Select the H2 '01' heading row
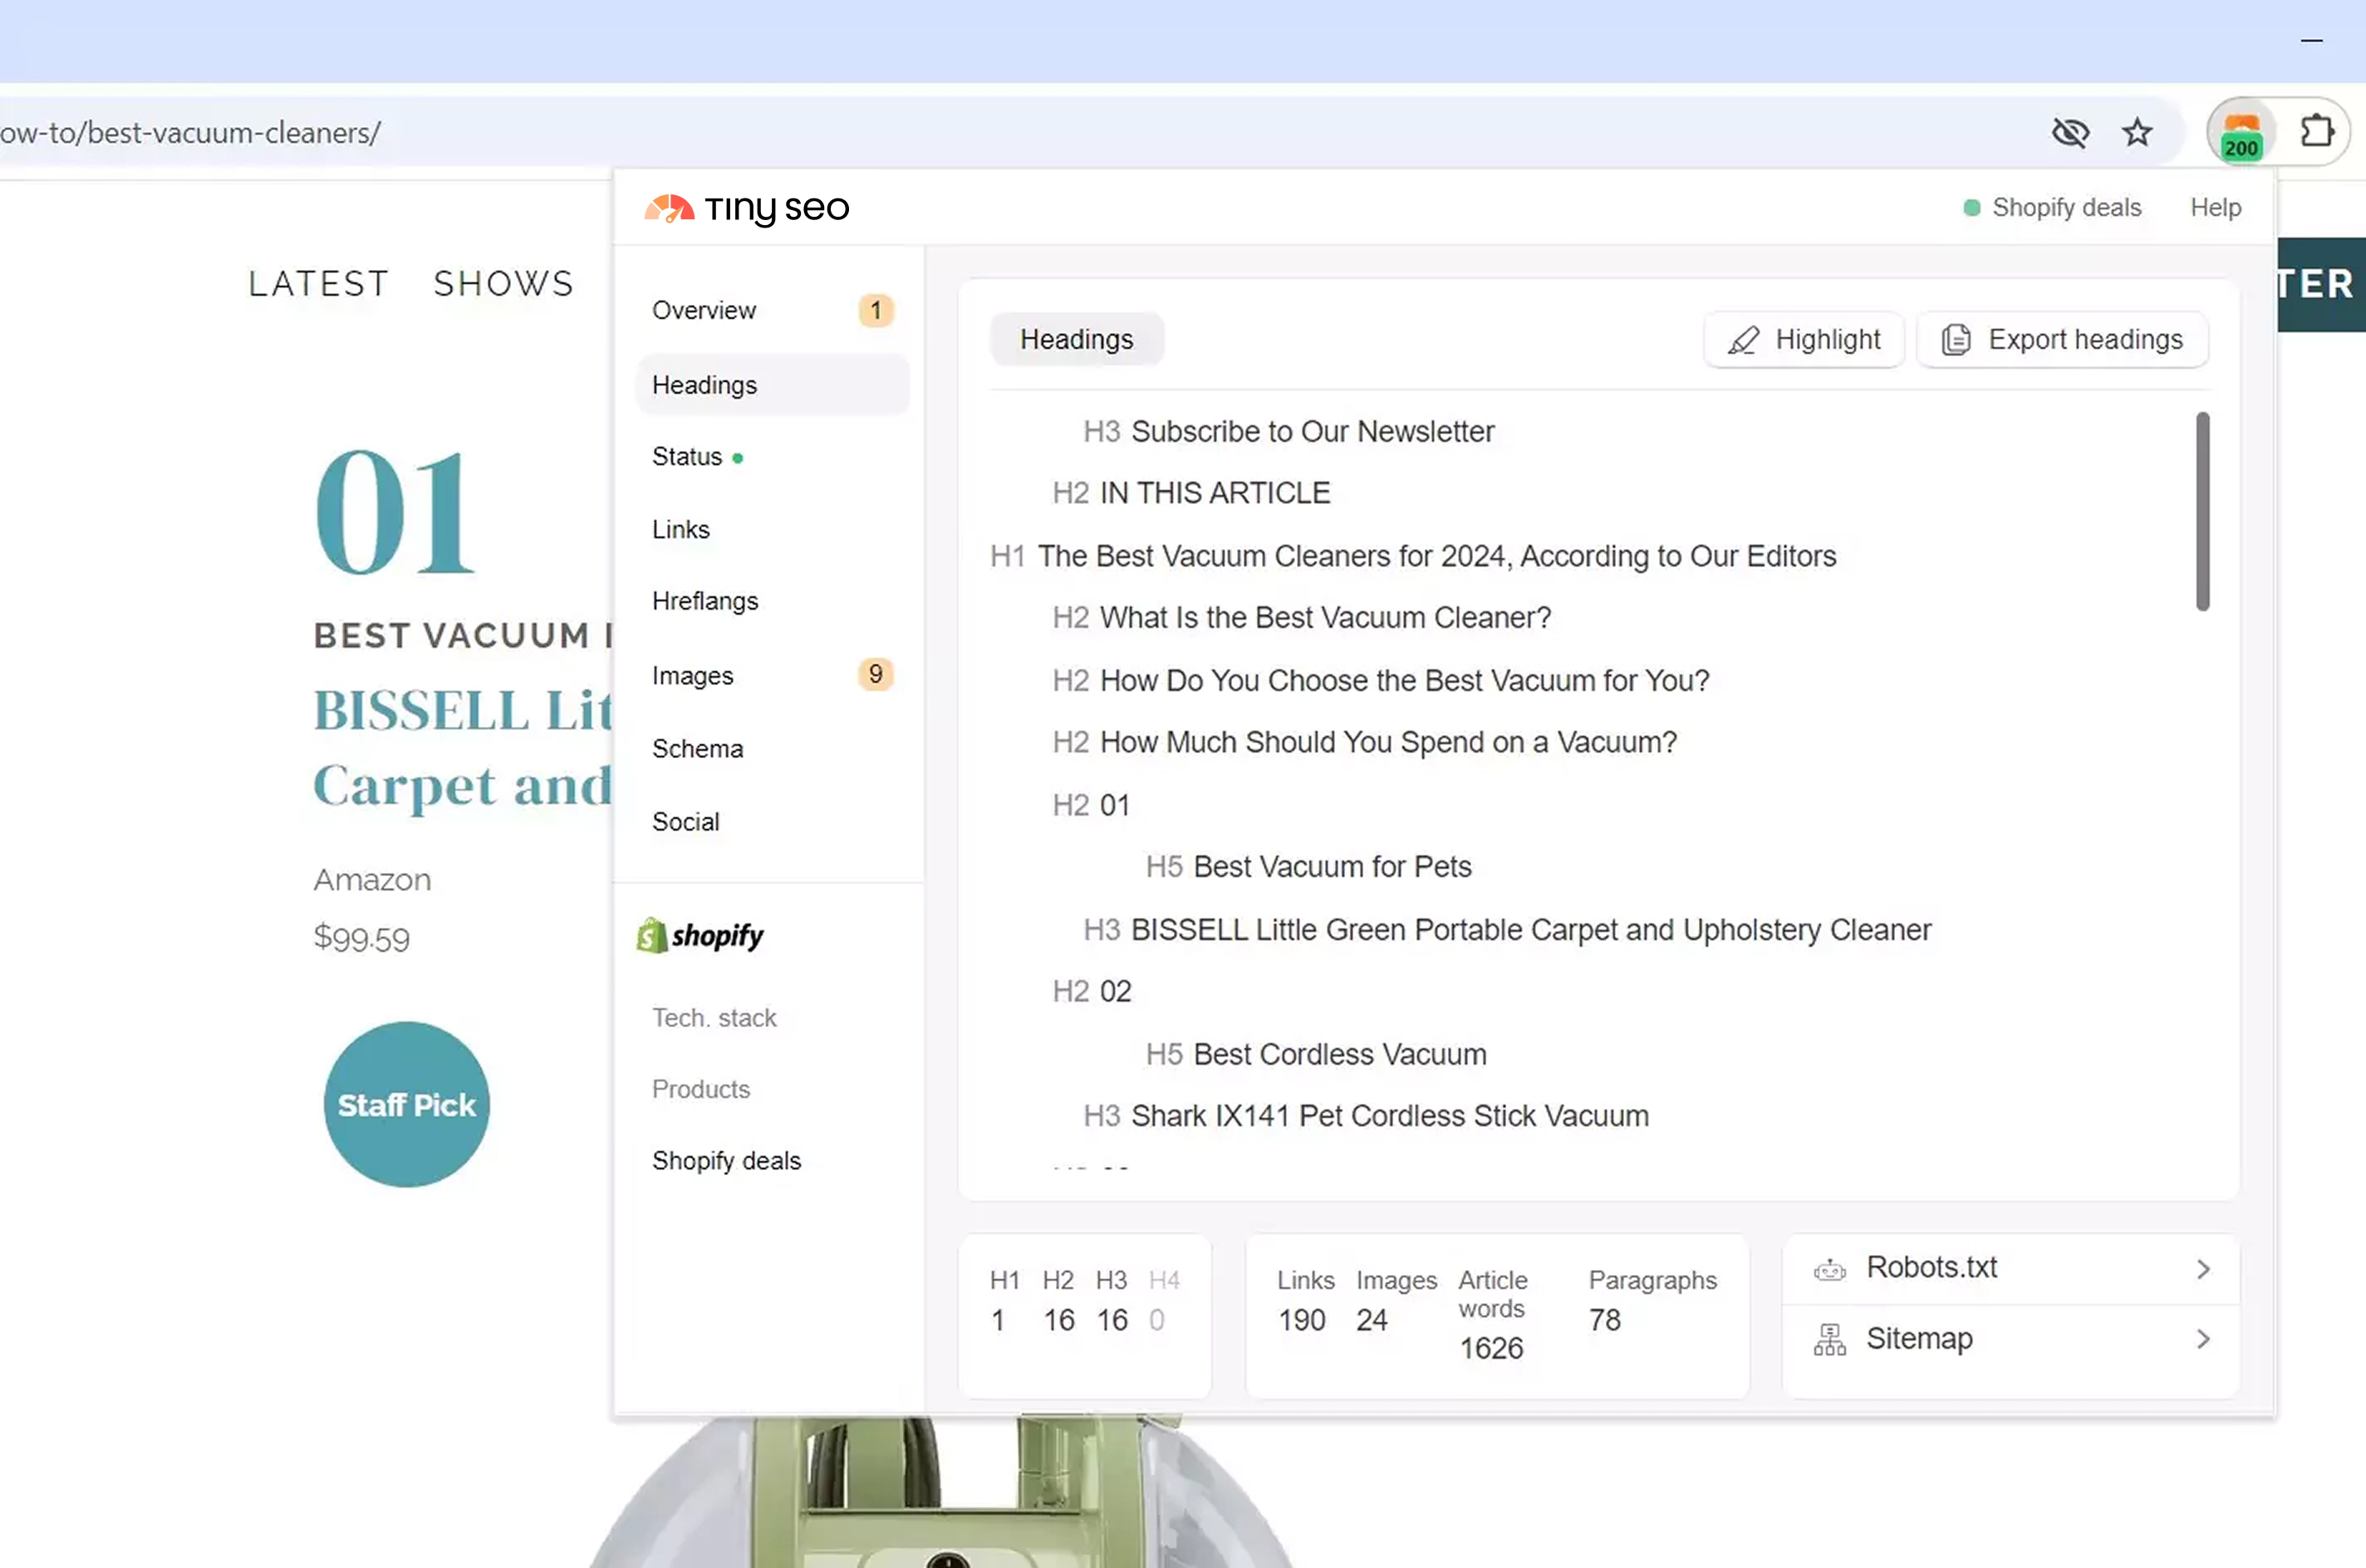This screenshot has width=2366, height=1568. tap(1091, 805)
